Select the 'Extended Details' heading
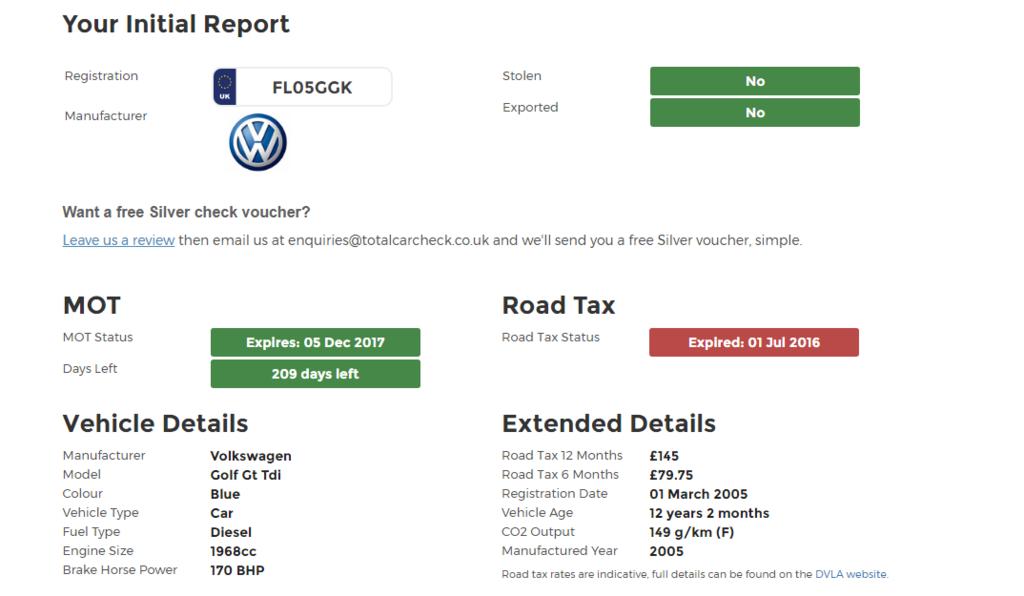 609,424
